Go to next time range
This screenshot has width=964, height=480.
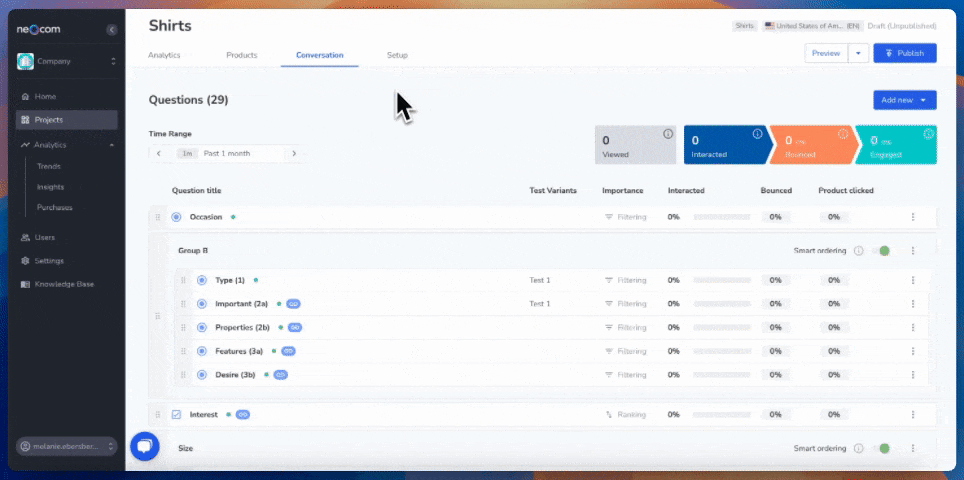[x=294, y=154]
